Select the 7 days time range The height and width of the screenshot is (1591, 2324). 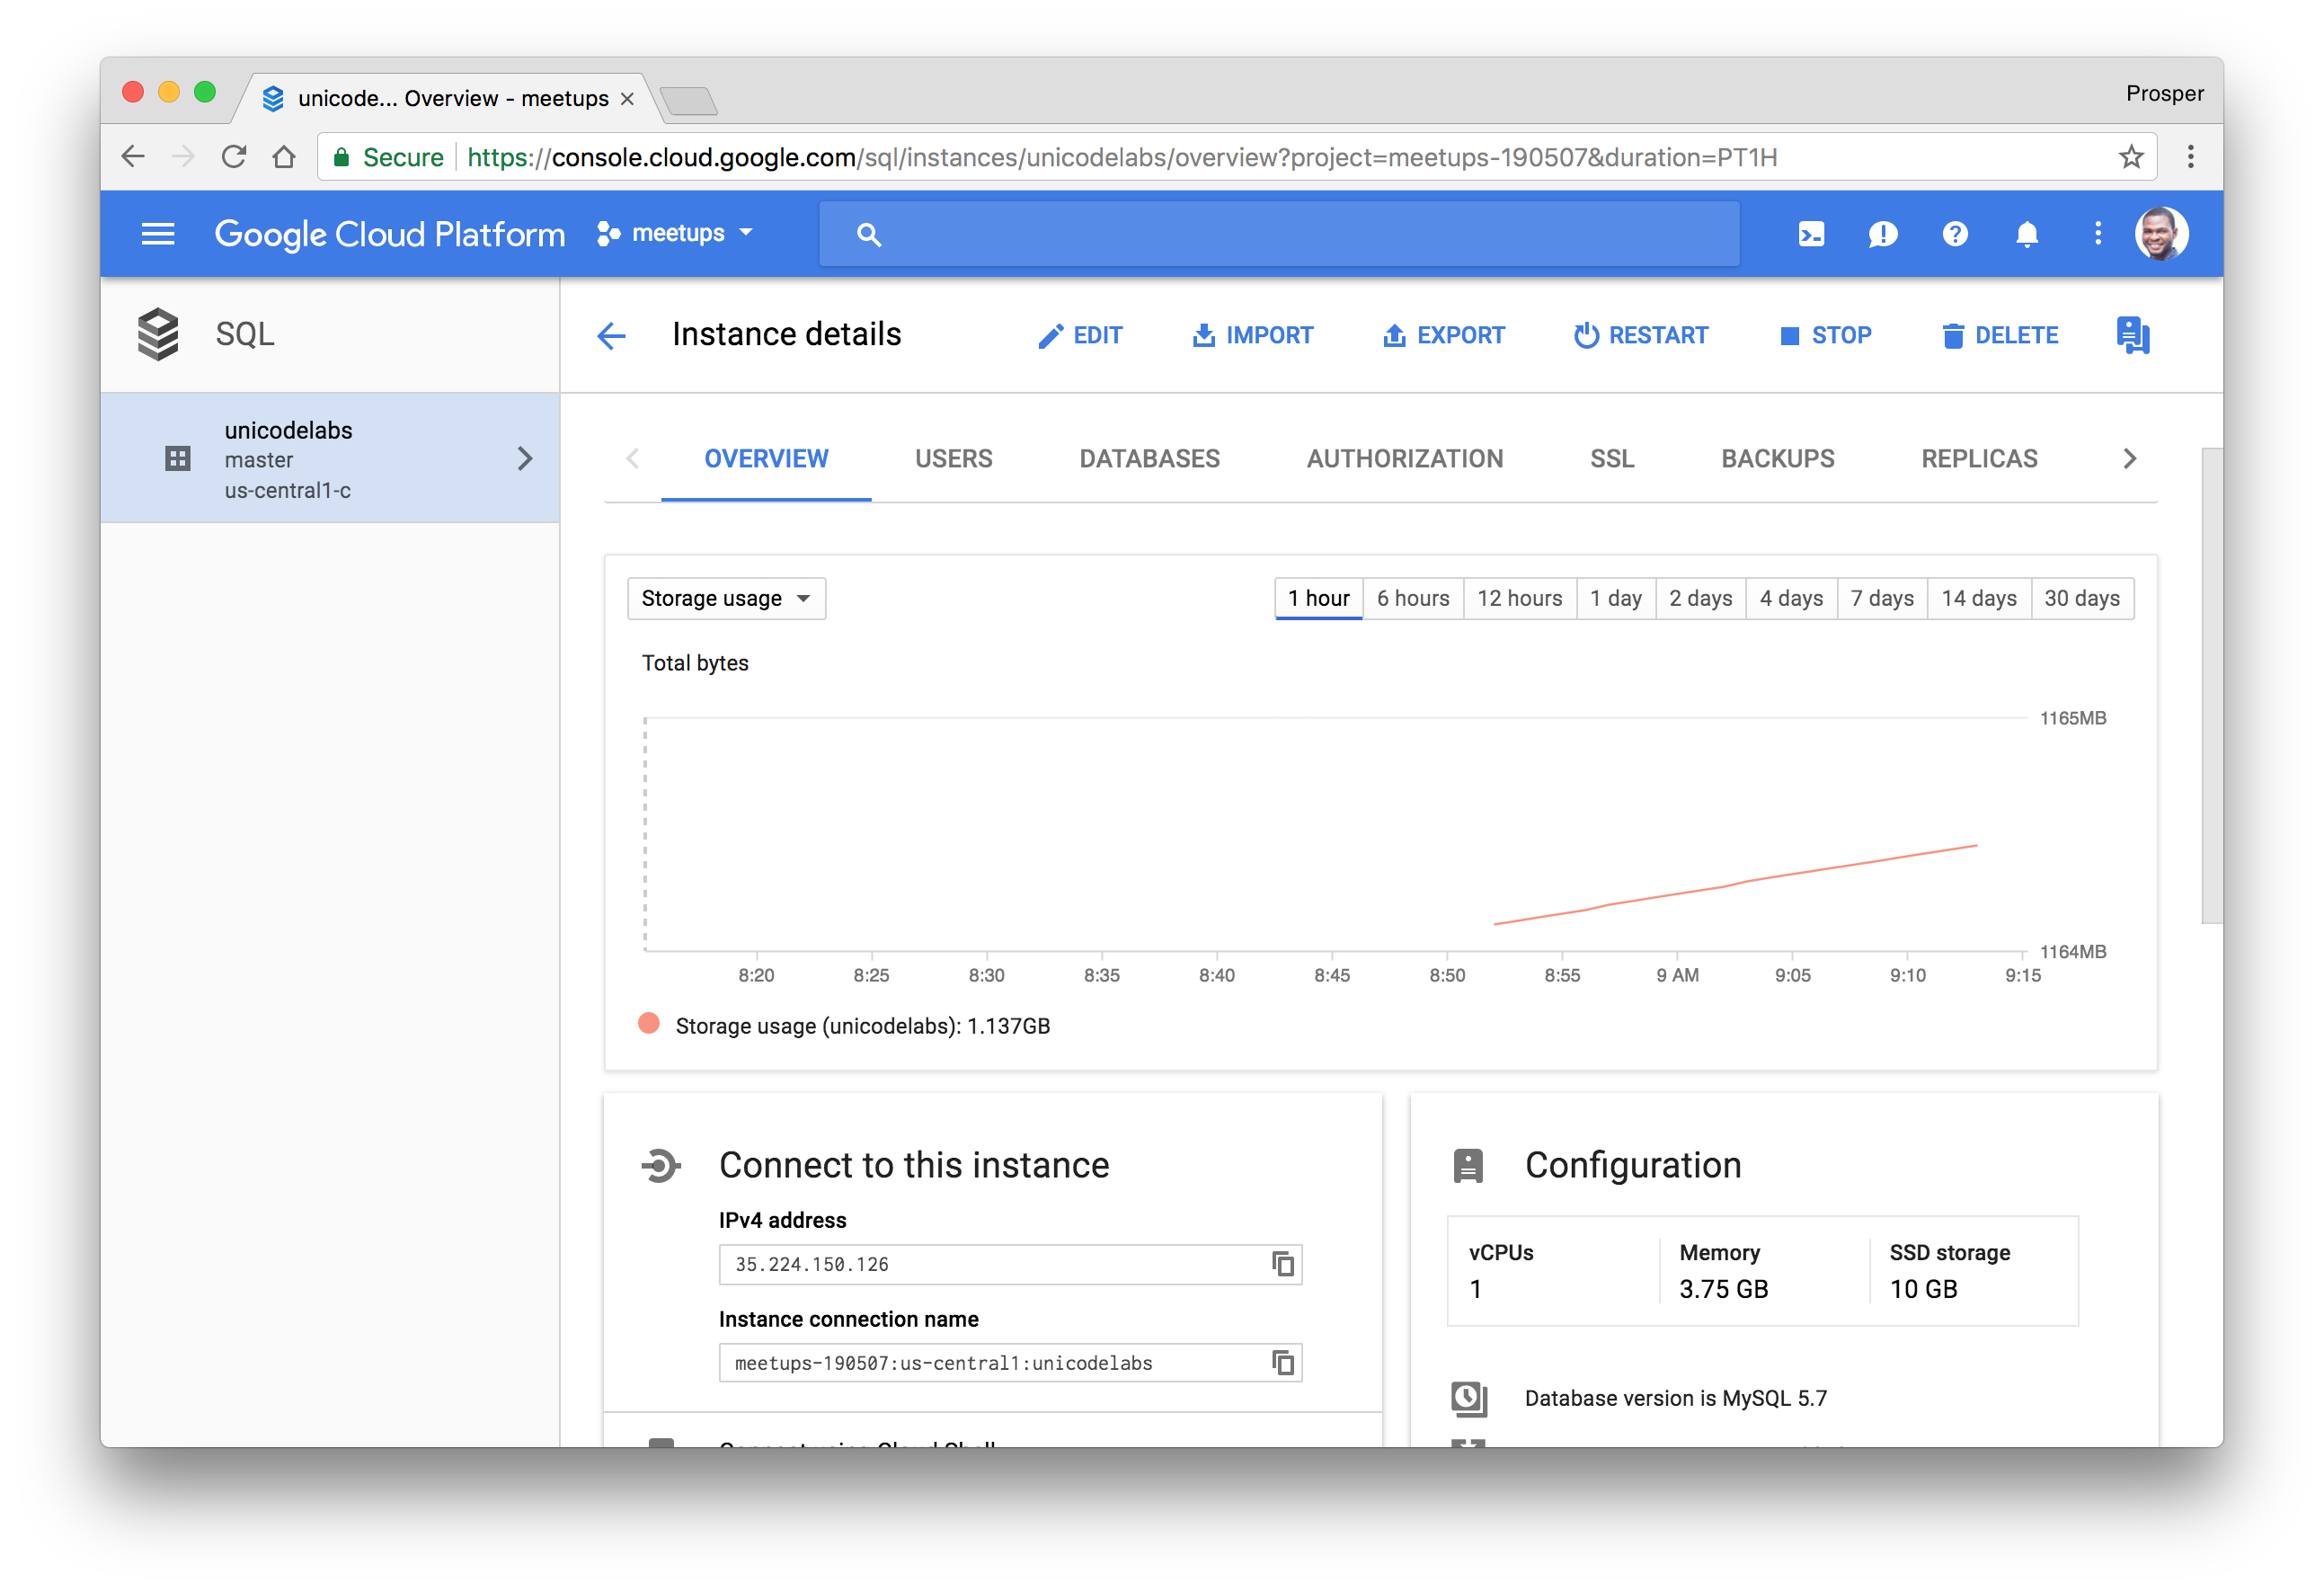1881,598
